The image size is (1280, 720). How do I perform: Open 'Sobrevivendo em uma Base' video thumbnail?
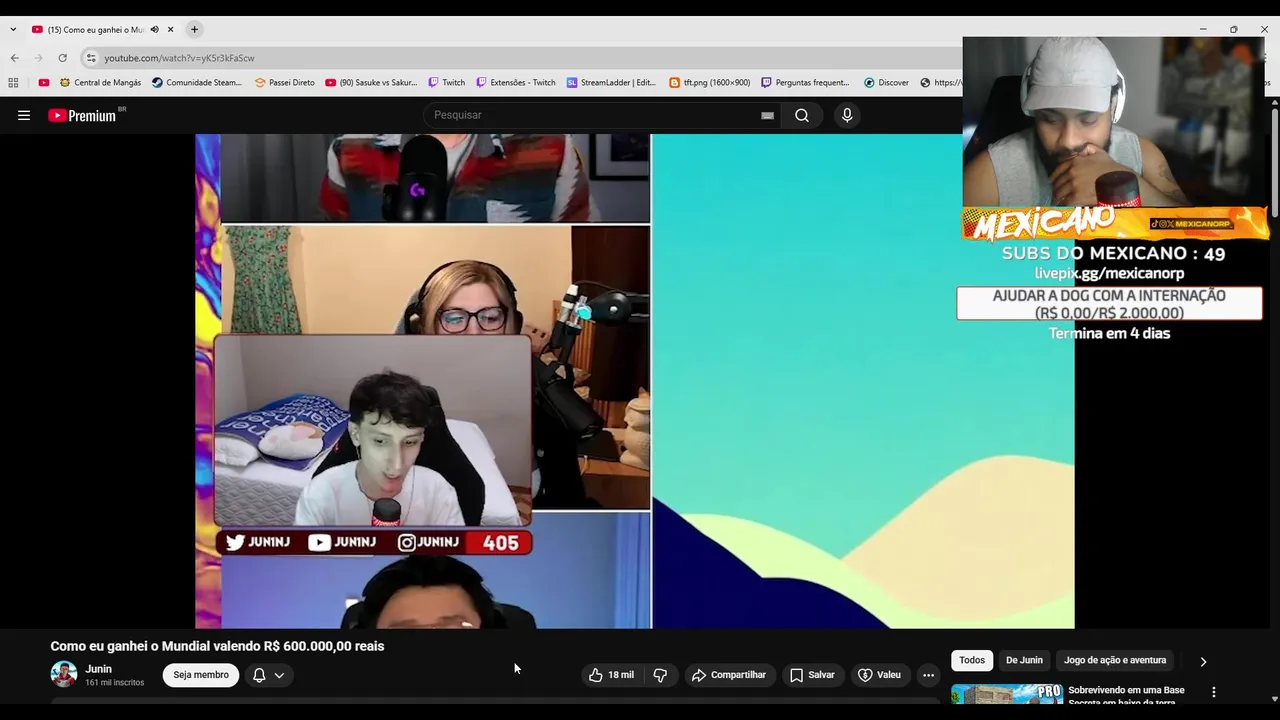1007,693
